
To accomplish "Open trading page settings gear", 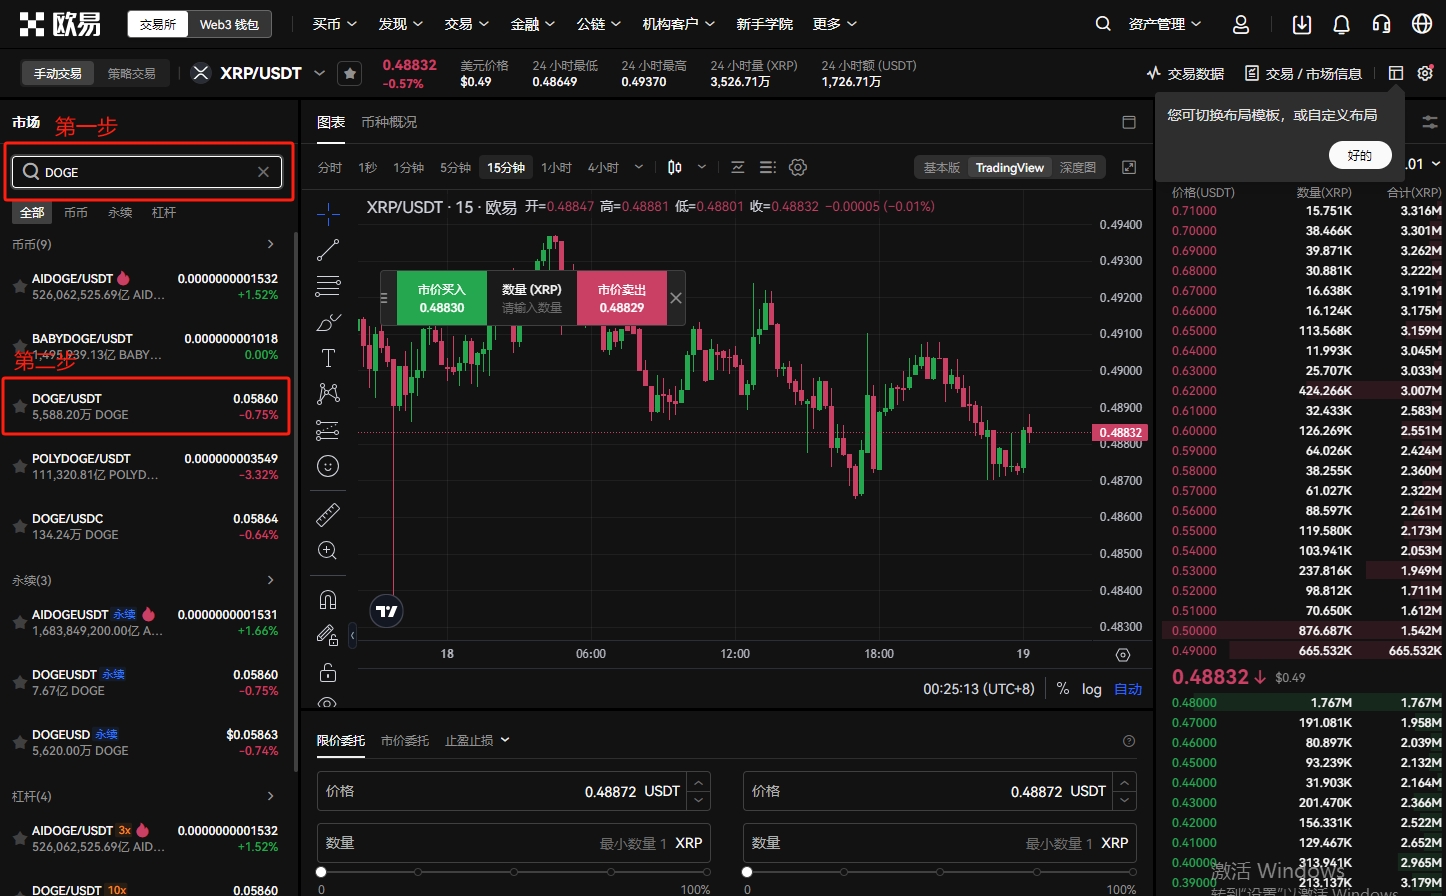I will coord(1426,73).
